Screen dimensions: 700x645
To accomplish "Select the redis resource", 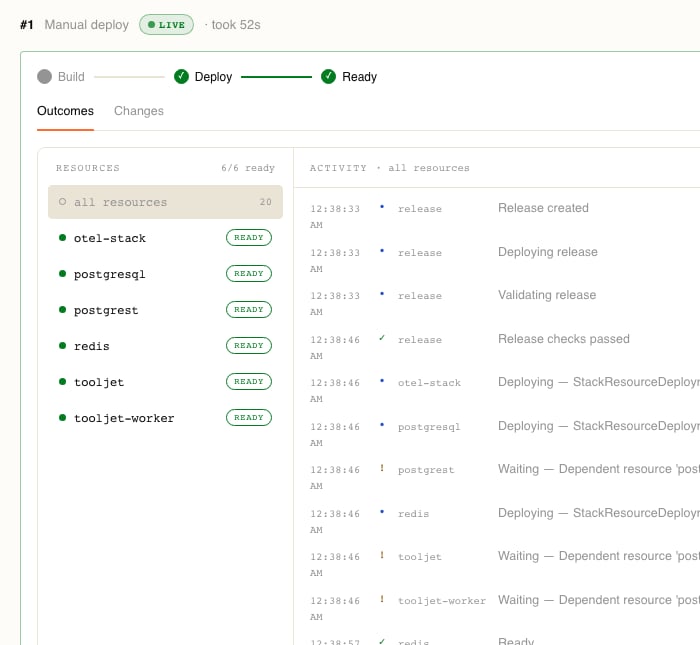I will 165,346.
